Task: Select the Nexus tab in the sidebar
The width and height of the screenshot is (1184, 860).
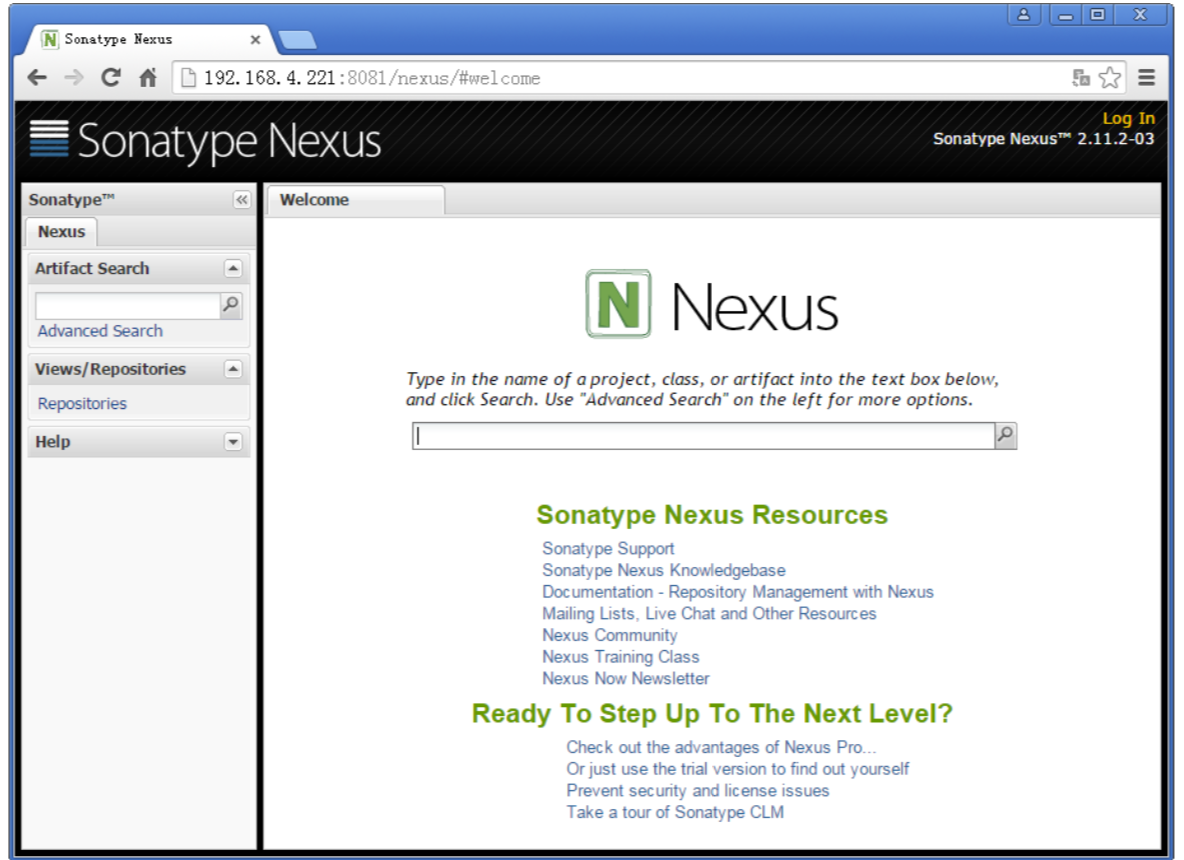Action: 61,232
